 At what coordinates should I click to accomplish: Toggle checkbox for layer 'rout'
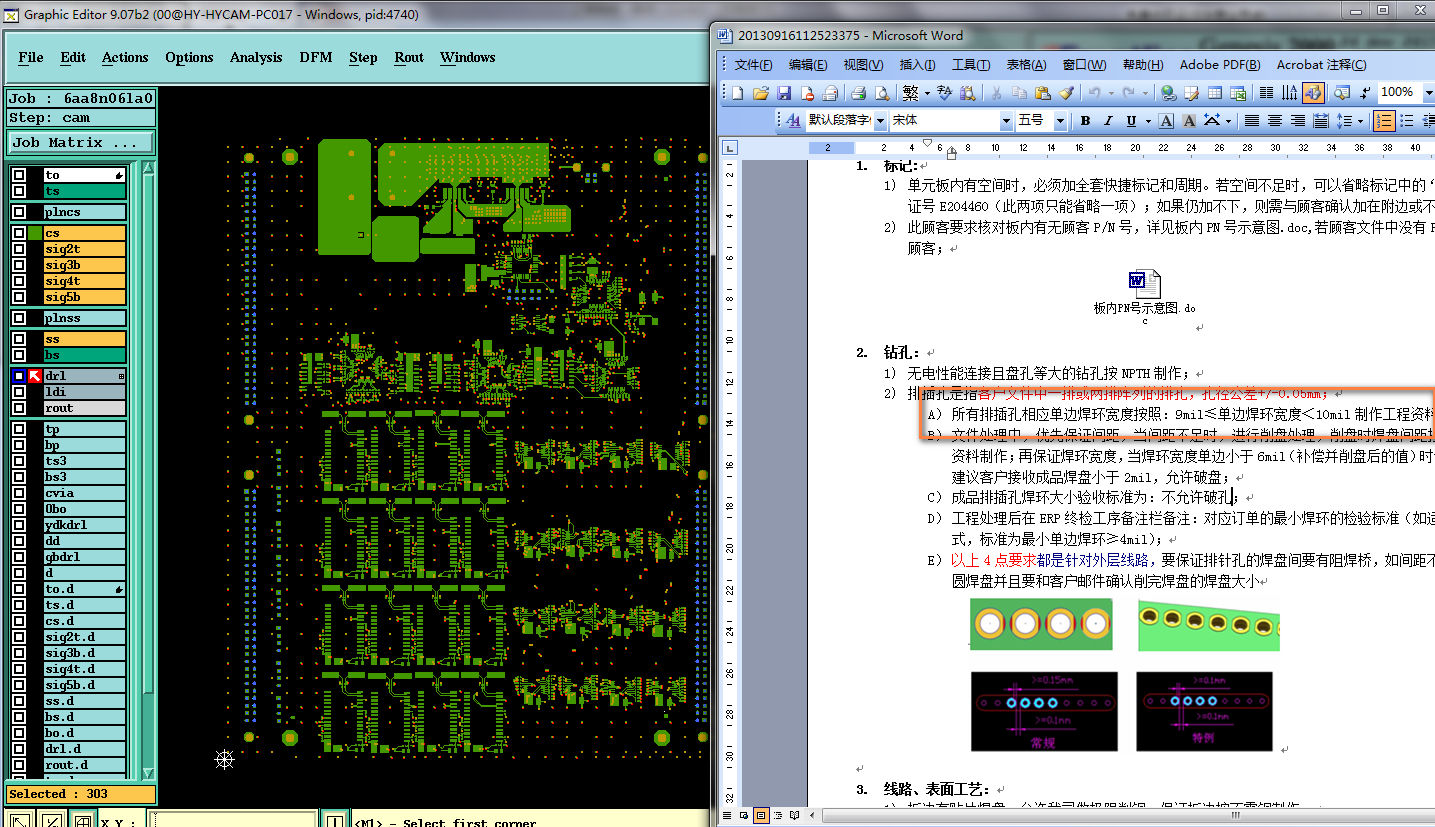click(x=18, y=408)
